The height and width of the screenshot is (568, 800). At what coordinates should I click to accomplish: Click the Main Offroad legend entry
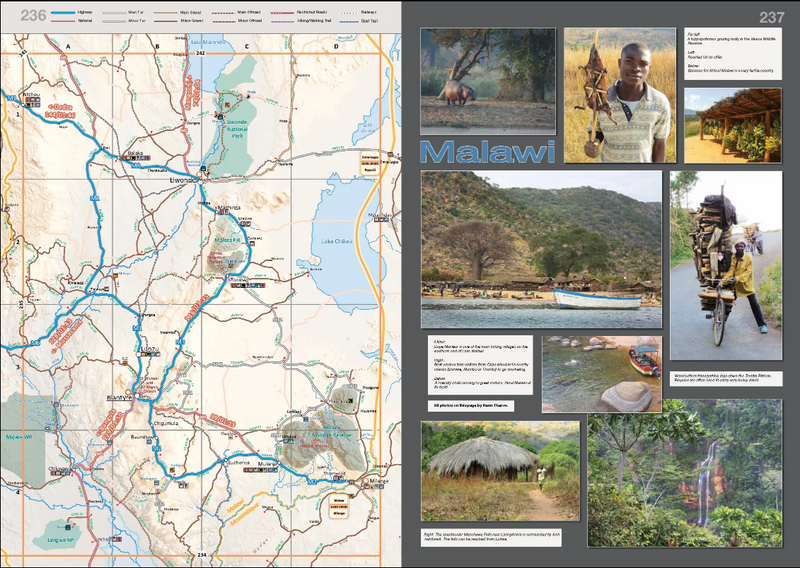click(236, 12)
